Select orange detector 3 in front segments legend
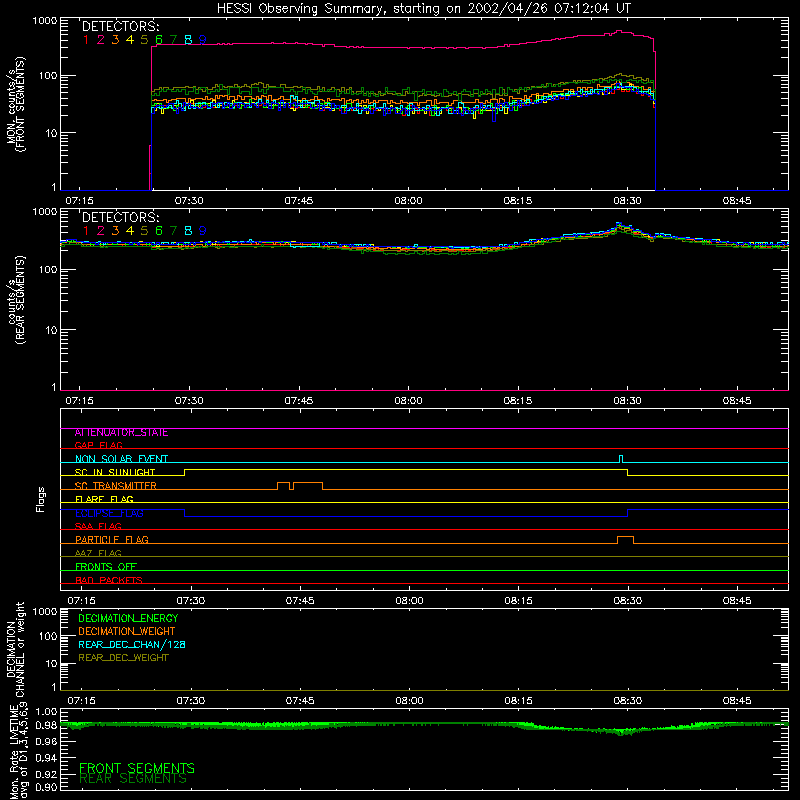 point(115,40)
